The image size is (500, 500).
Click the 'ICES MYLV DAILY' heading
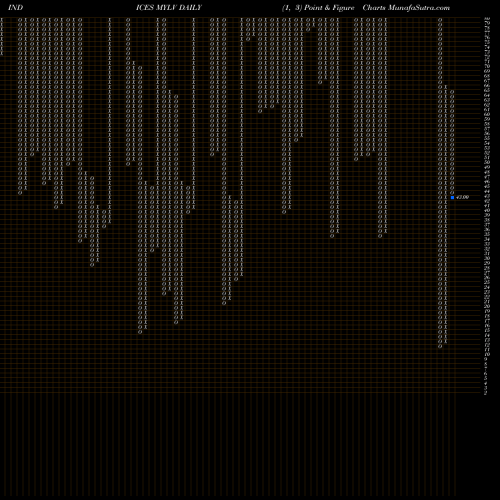click(x=169, y=8)
